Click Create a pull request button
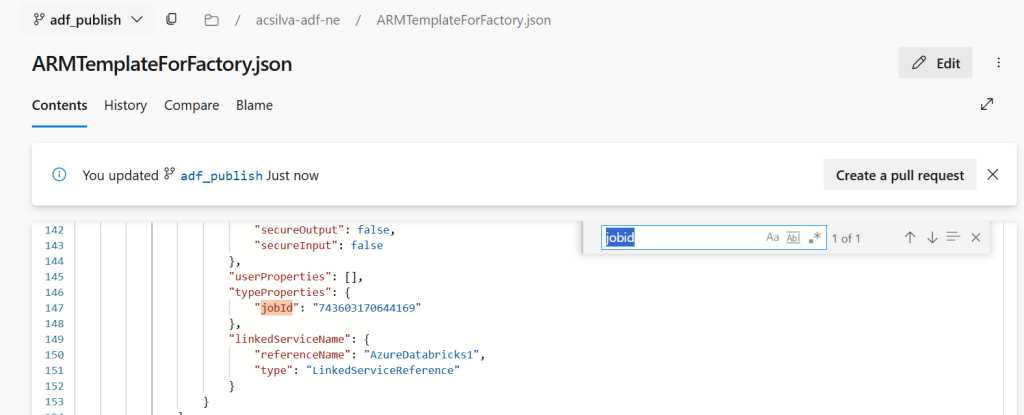The image size is (1024, 415). (899, 175)
